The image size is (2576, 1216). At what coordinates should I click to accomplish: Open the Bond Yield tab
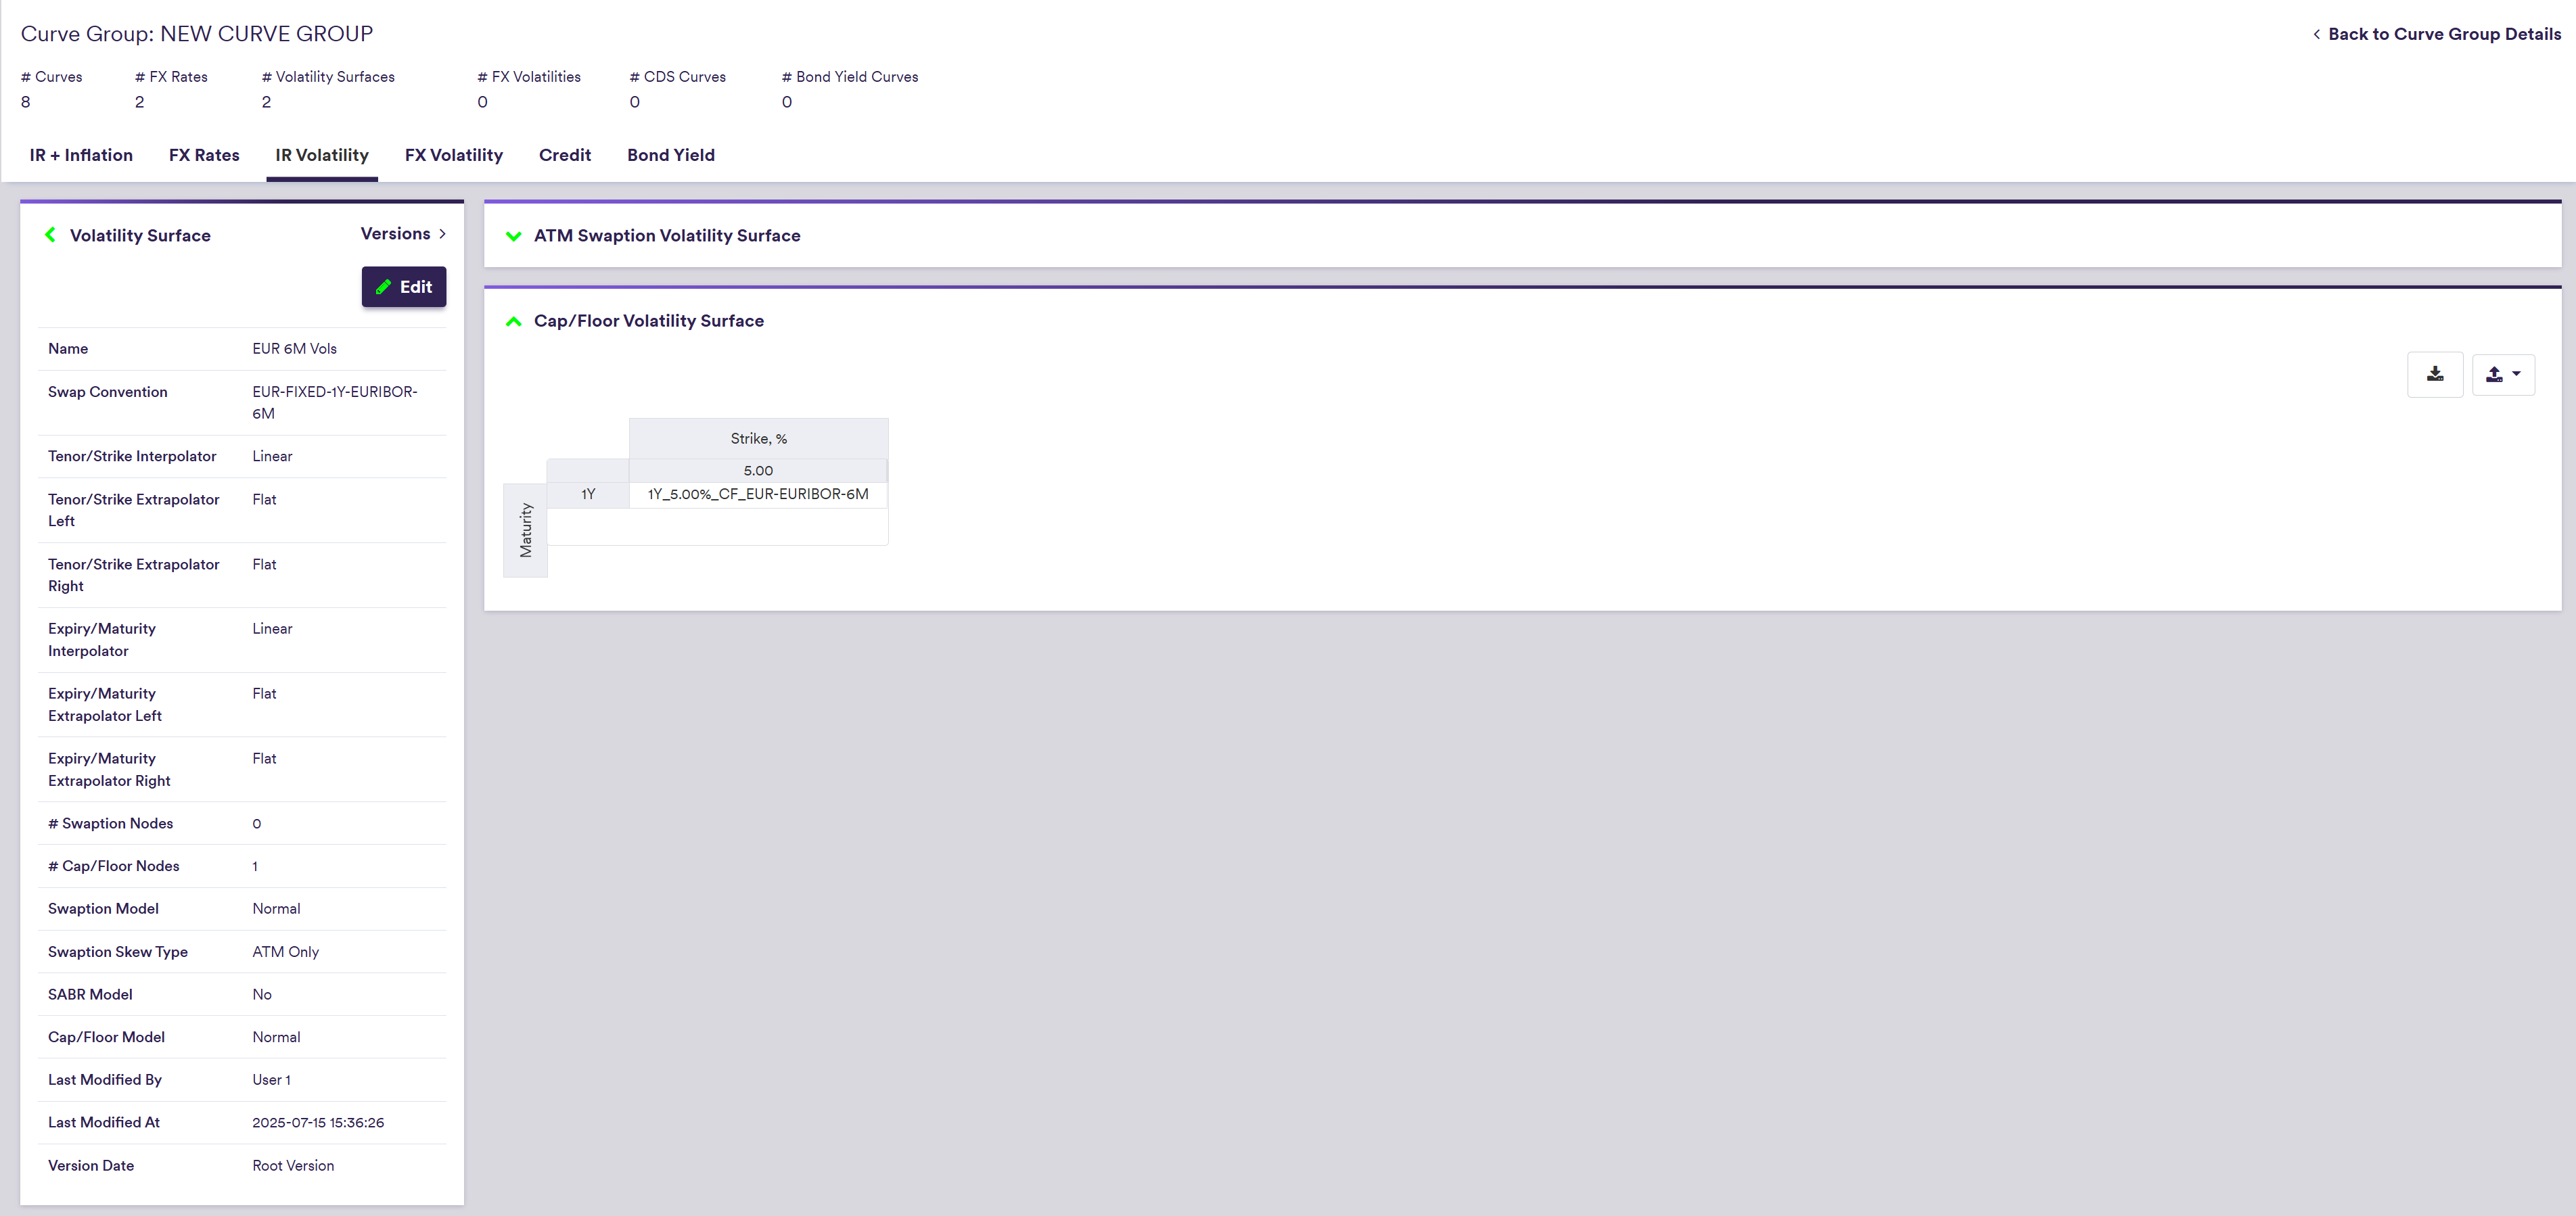670,155
